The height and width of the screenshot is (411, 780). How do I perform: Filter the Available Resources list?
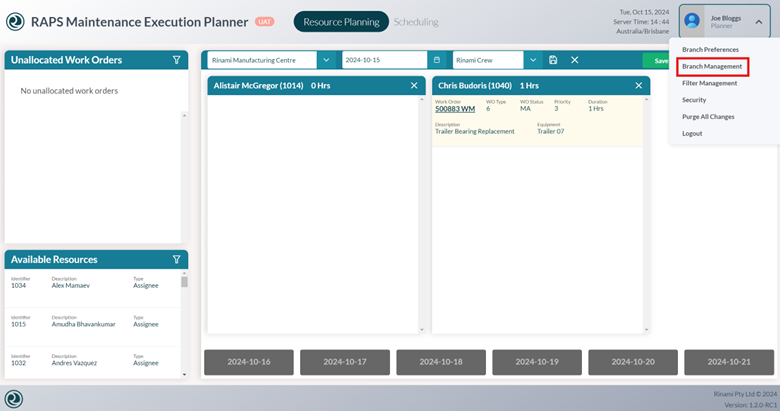[176, 260]
